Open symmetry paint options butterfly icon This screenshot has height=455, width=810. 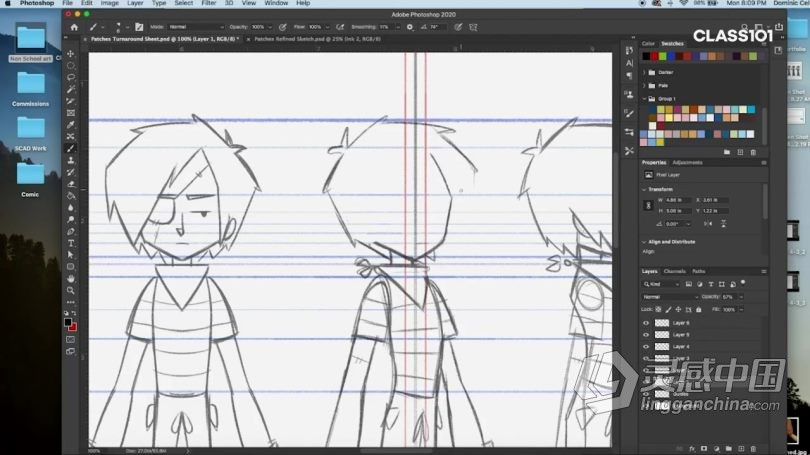473,27
